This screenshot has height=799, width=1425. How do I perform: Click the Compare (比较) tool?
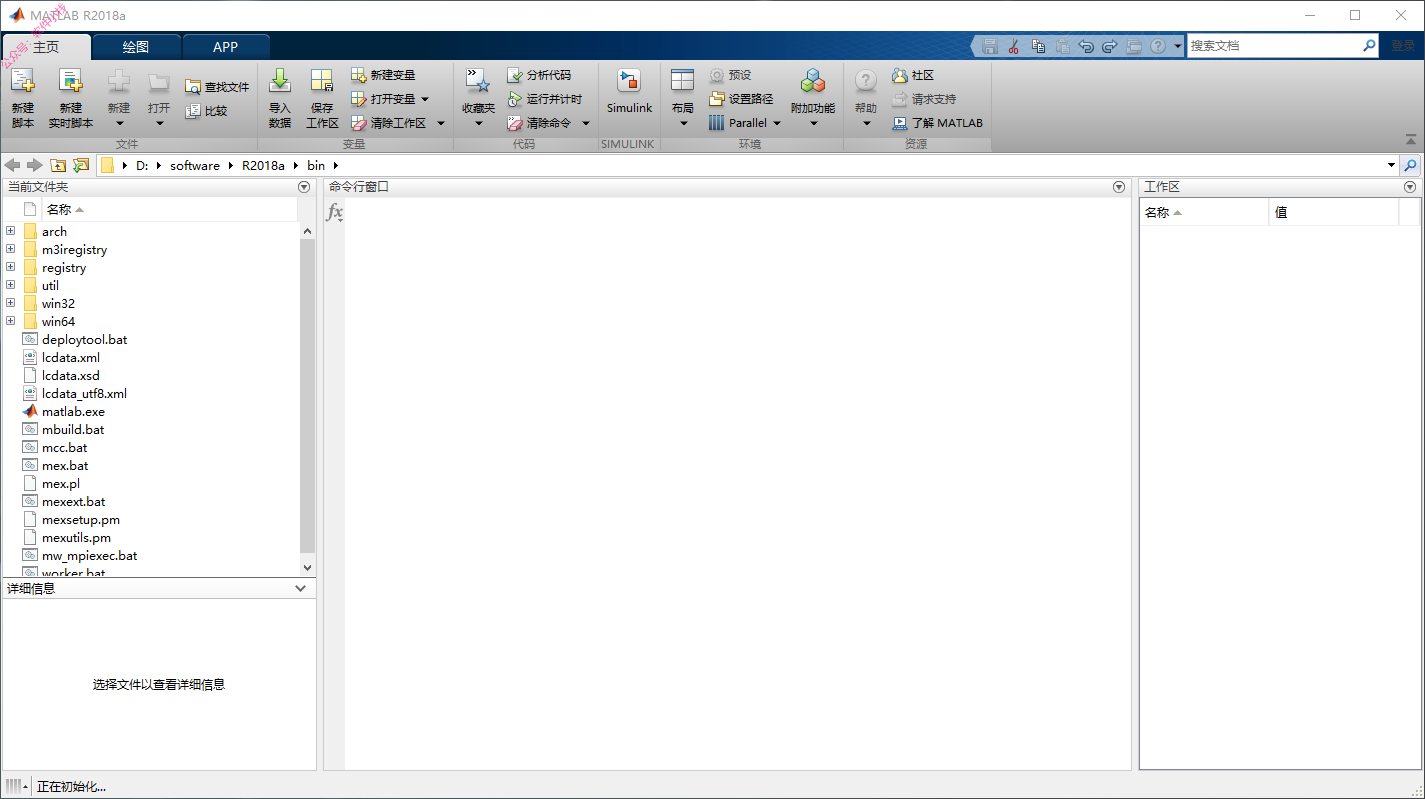click(207, 111)
